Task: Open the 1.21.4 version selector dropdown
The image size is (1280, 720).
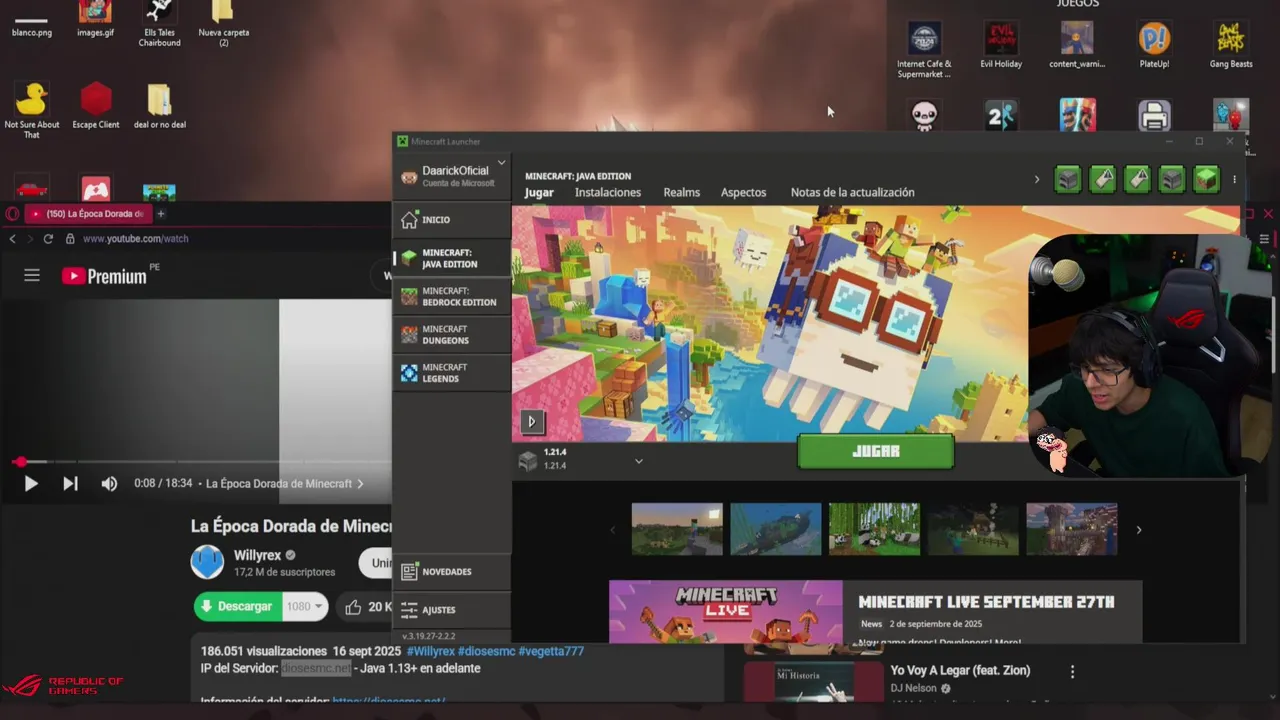Action: [x=580, y=460]
